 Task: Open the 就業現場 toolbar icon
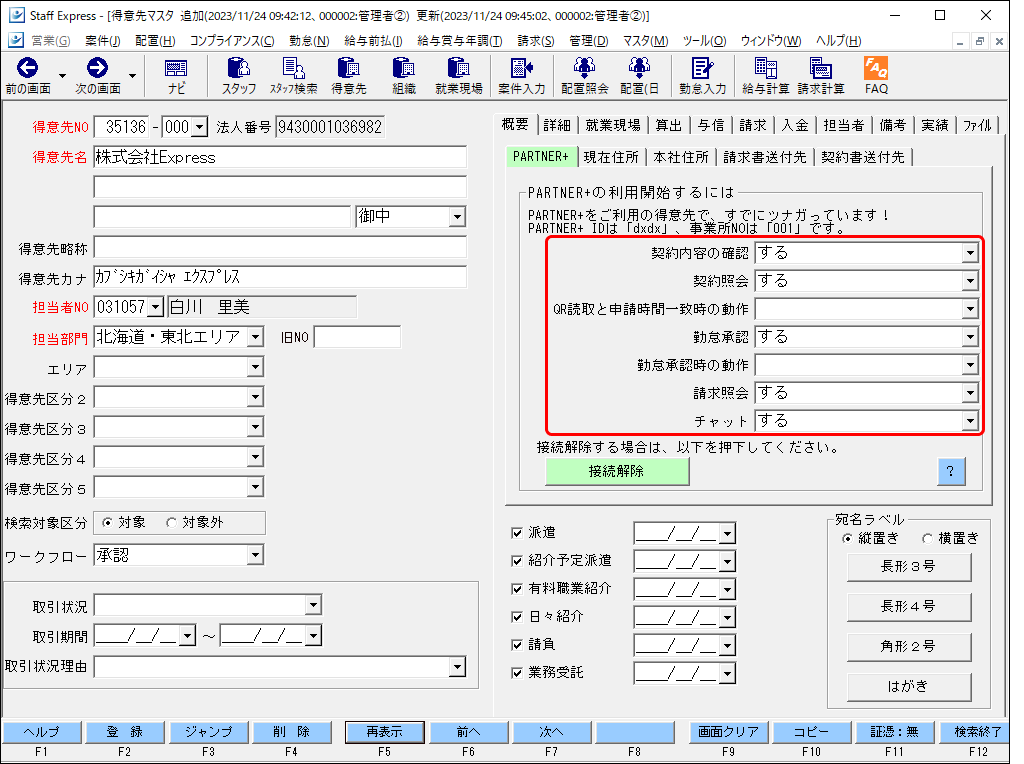458,68
